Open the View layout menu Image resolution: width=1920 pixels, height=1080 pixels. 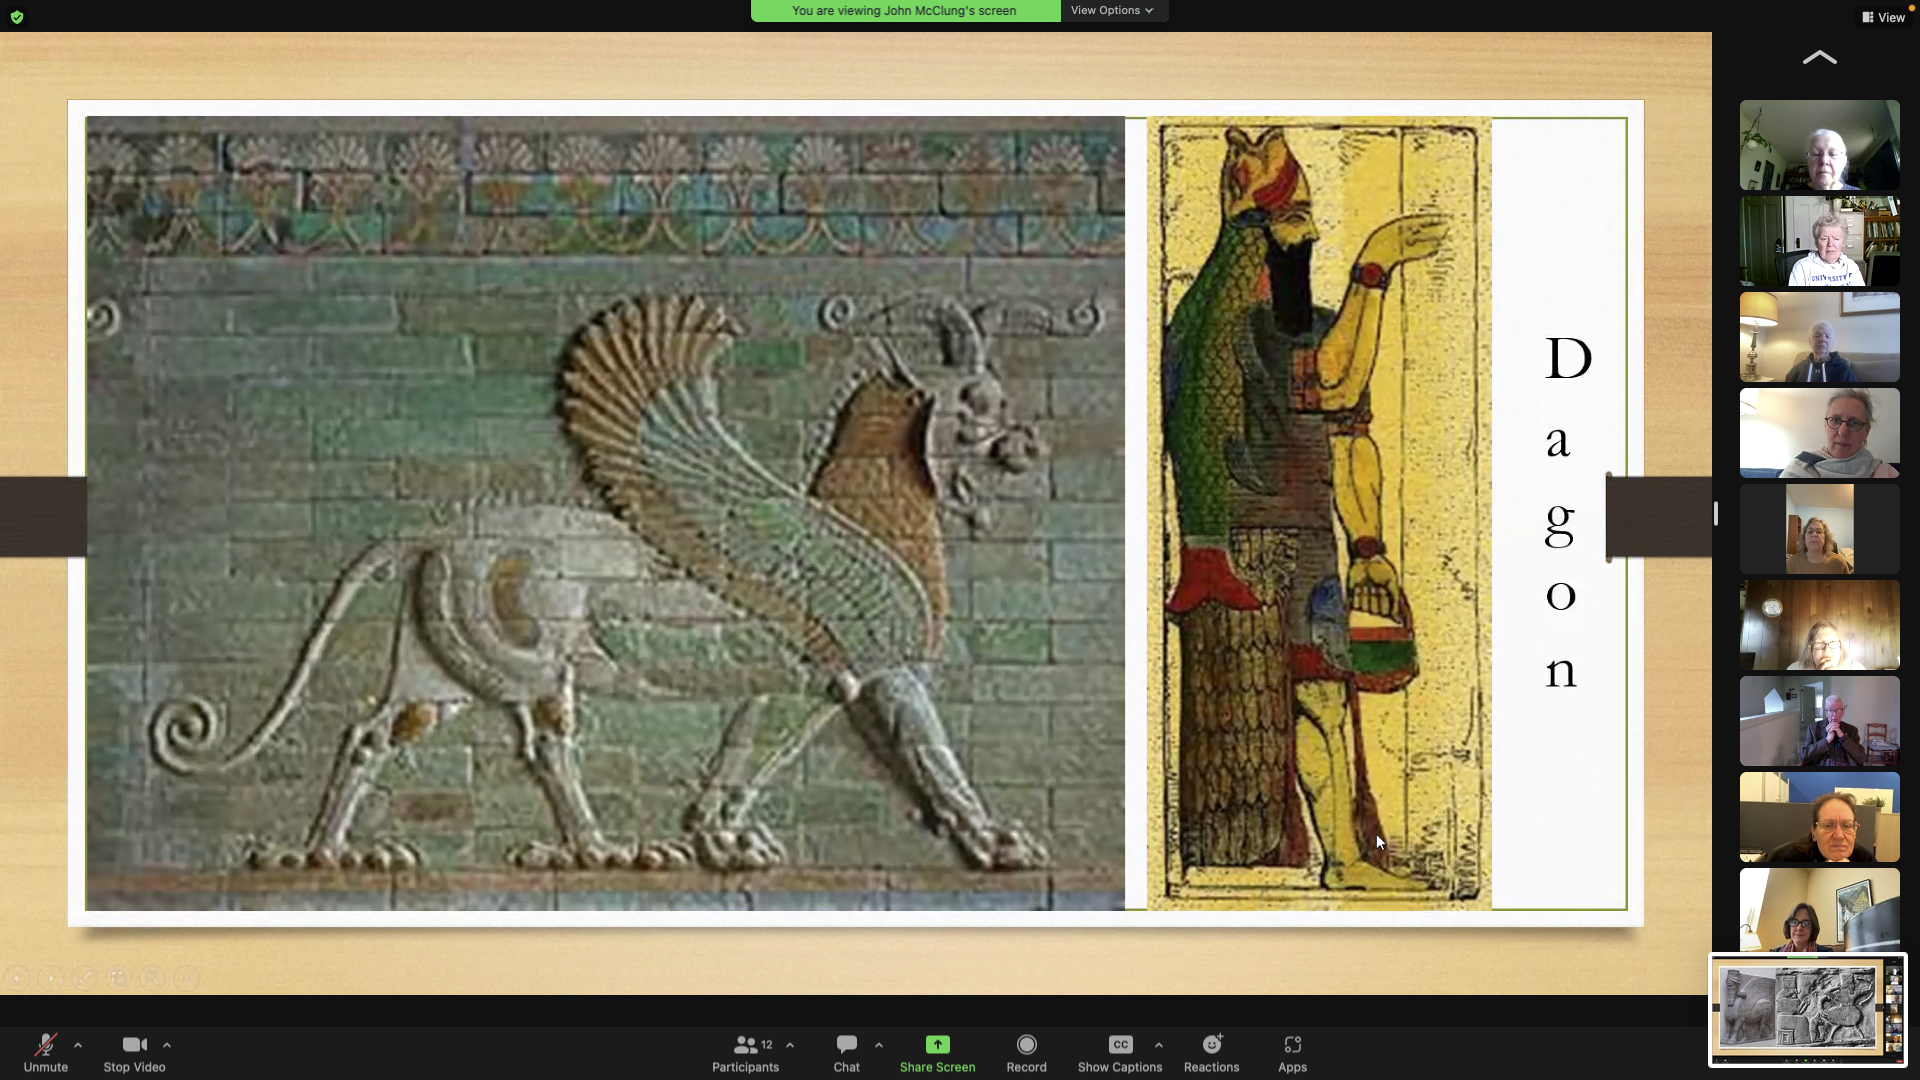1883,17
